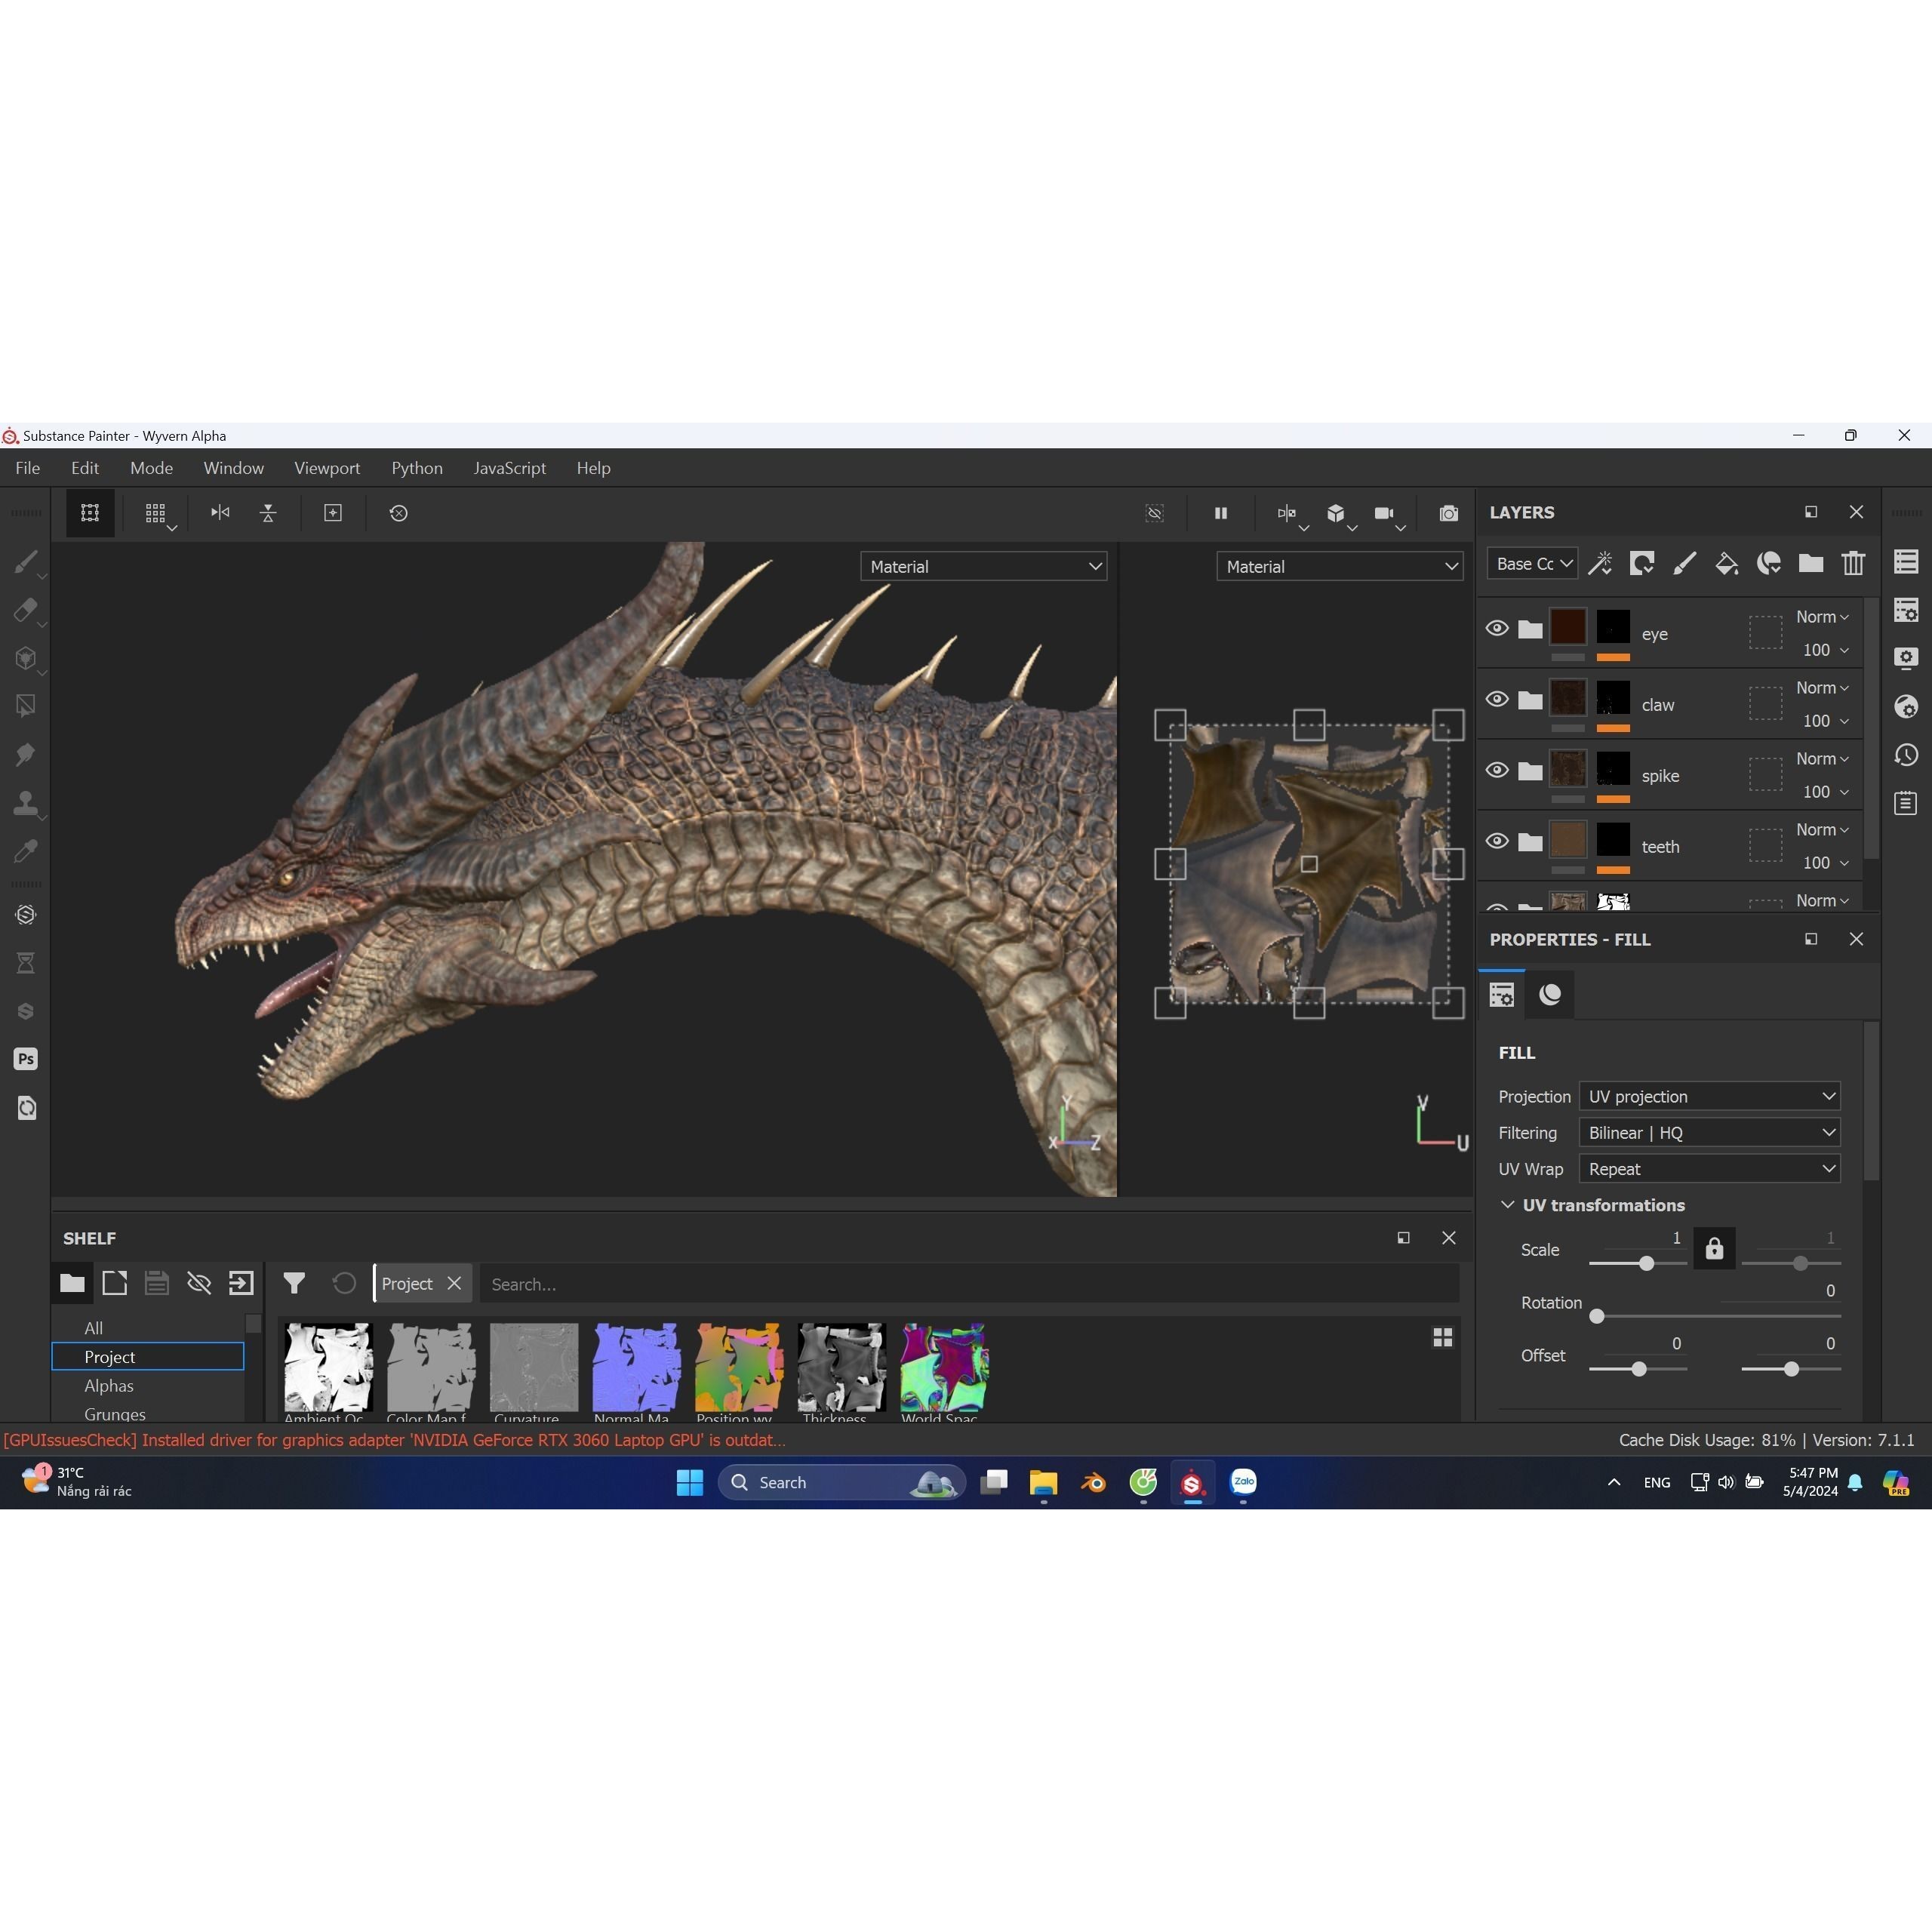This screenshot has height=1932, width=1932.
Task: Open the Base Color channel dropdown
Action: (1532, 564)
